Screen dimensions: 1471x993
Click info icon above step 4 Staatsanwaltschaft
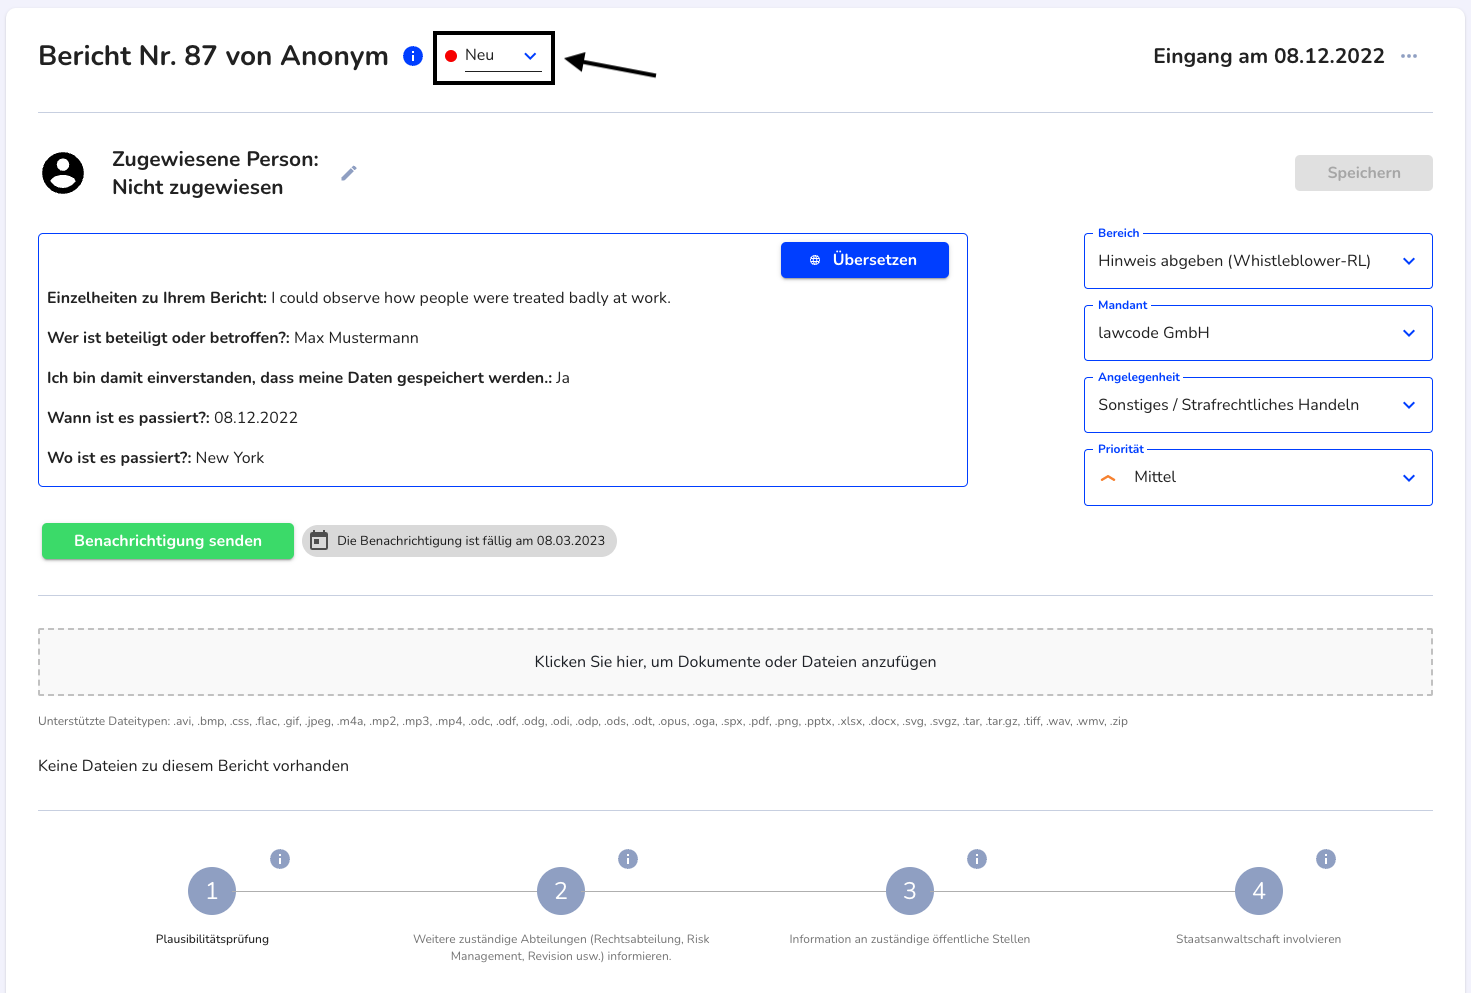point(1326,859)
